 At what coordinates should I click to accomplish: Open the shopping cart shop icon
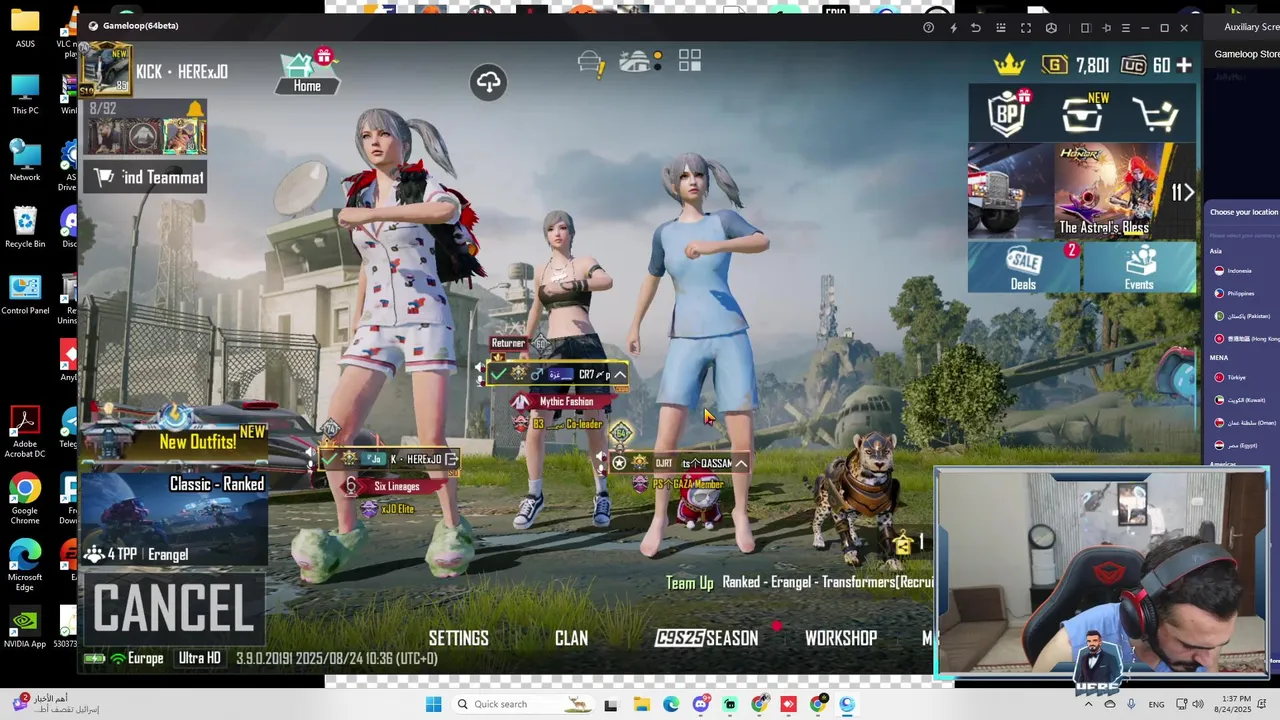click(x=1156, y=114)
